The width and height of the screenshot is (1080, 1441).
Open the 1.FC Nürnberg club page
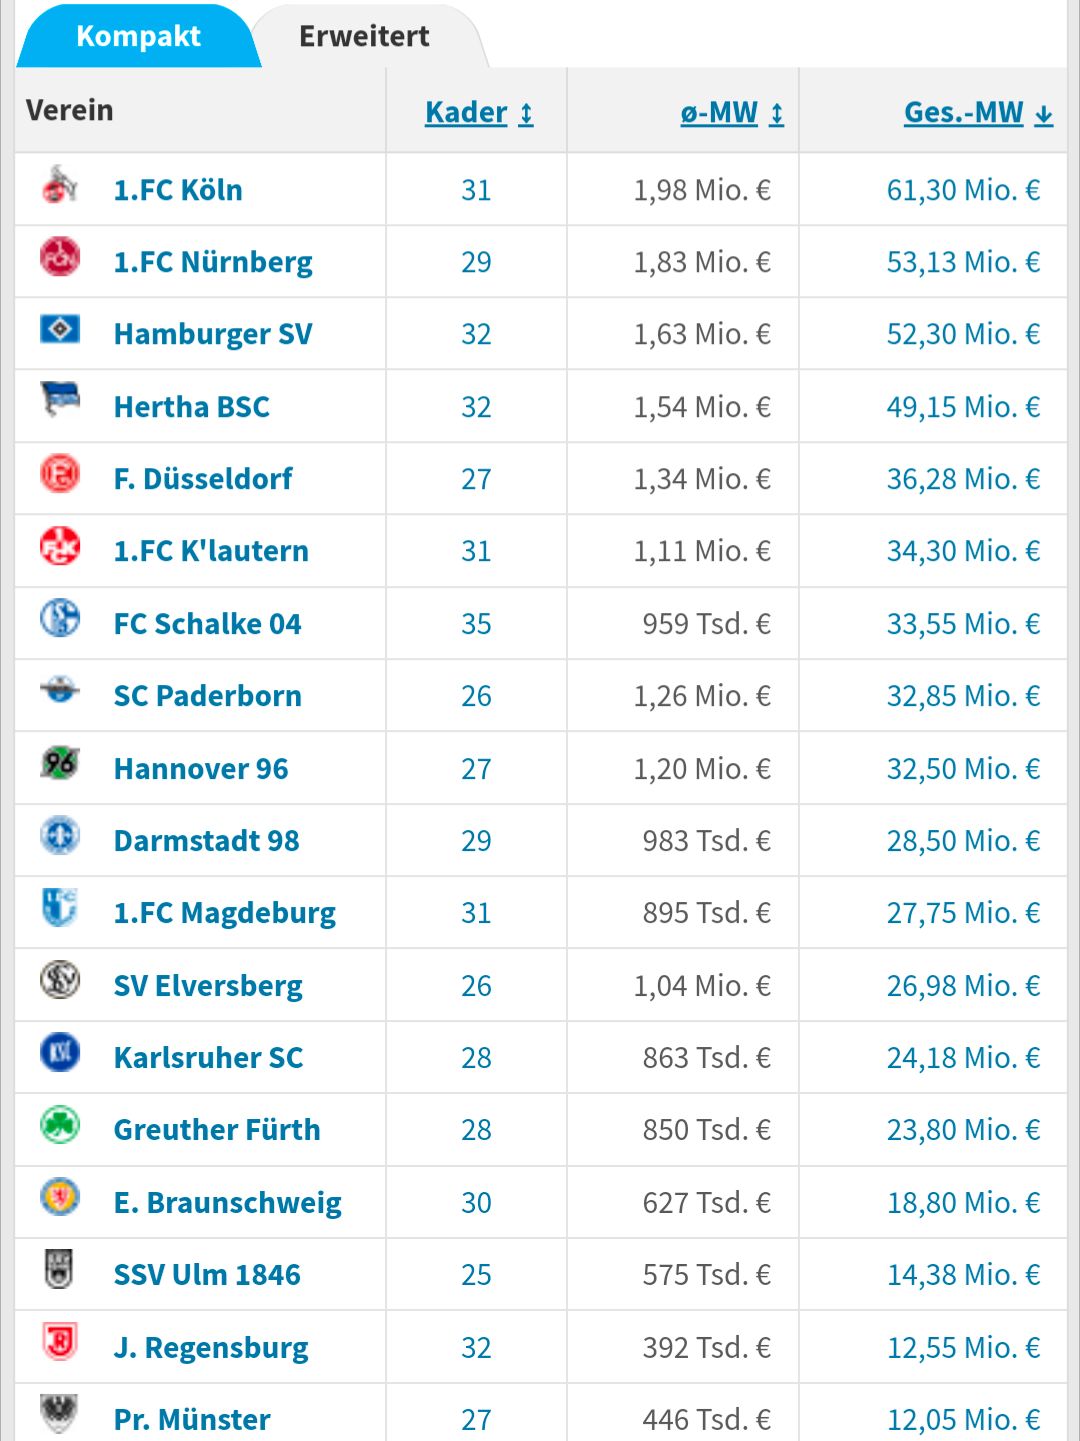tap(213, 262)
